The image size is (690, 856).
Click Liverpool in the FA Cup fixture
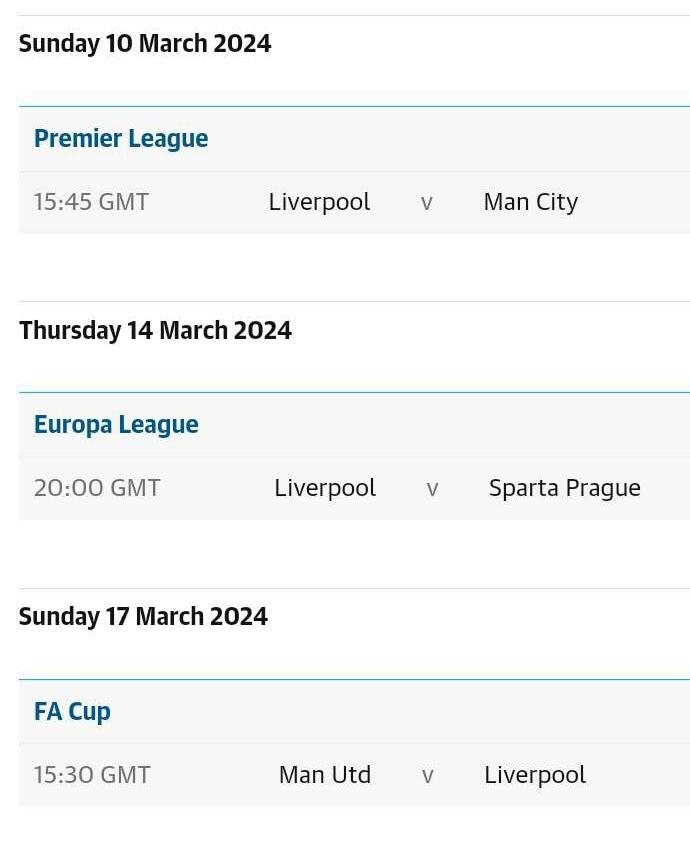click(x=534, y=775)
